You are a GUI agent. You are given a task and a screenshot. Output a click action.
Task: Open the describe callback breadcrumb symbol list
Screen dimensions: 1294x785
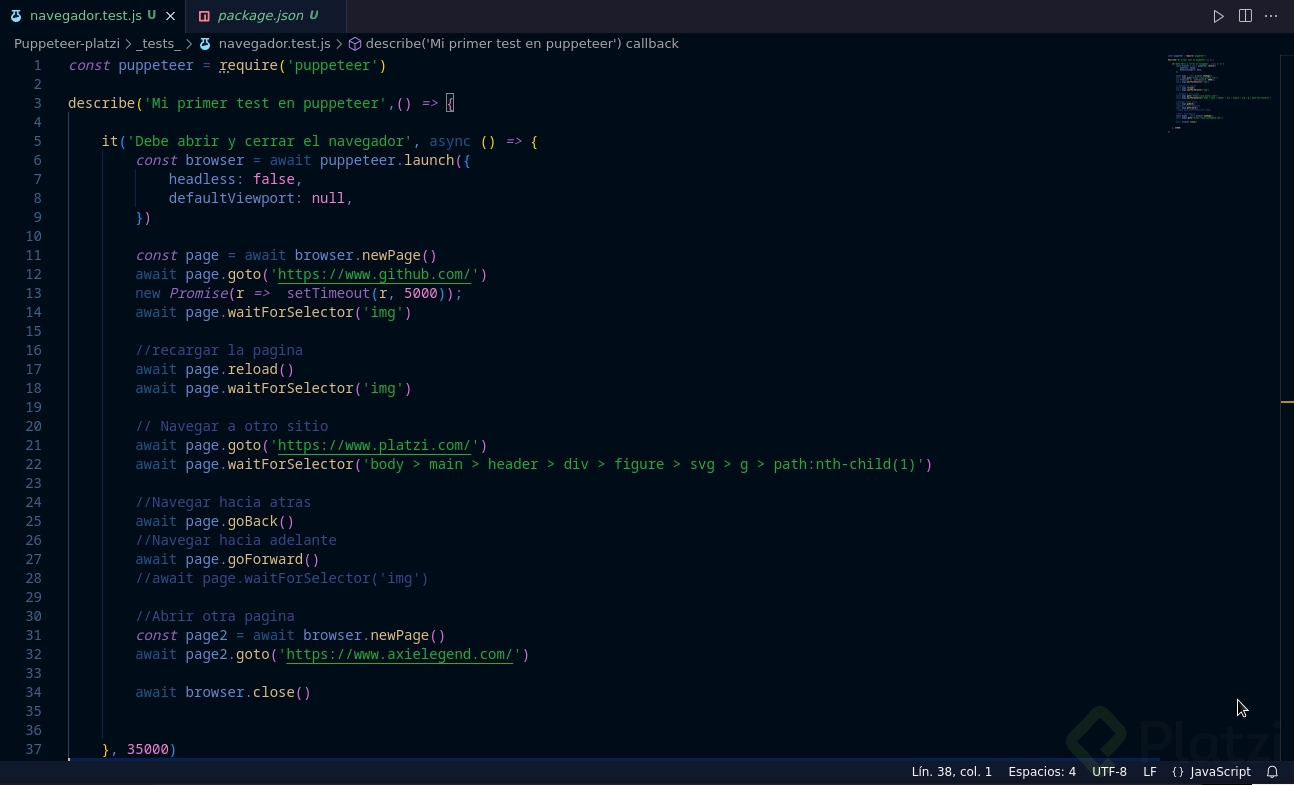click(522, 44)
